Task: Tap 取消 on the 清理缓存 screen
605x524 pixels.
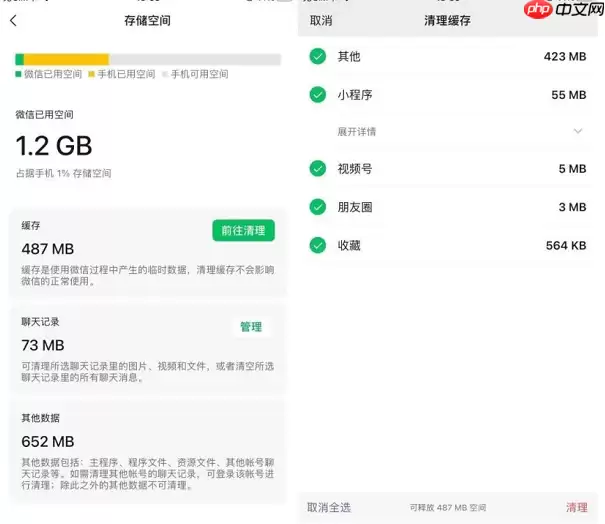Action: pyautogui.click(x=321, y=20)
